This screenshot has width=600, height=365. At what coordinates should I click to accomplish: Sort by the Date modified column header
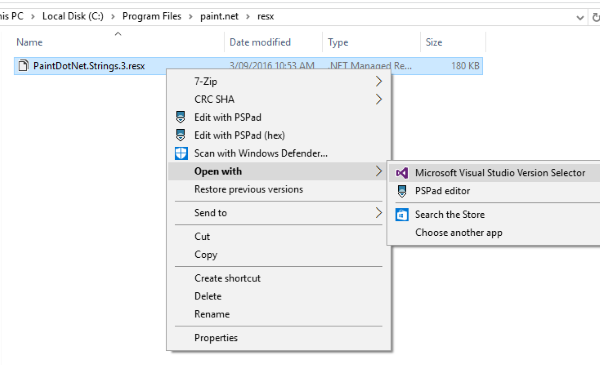(x=273, y=42)
